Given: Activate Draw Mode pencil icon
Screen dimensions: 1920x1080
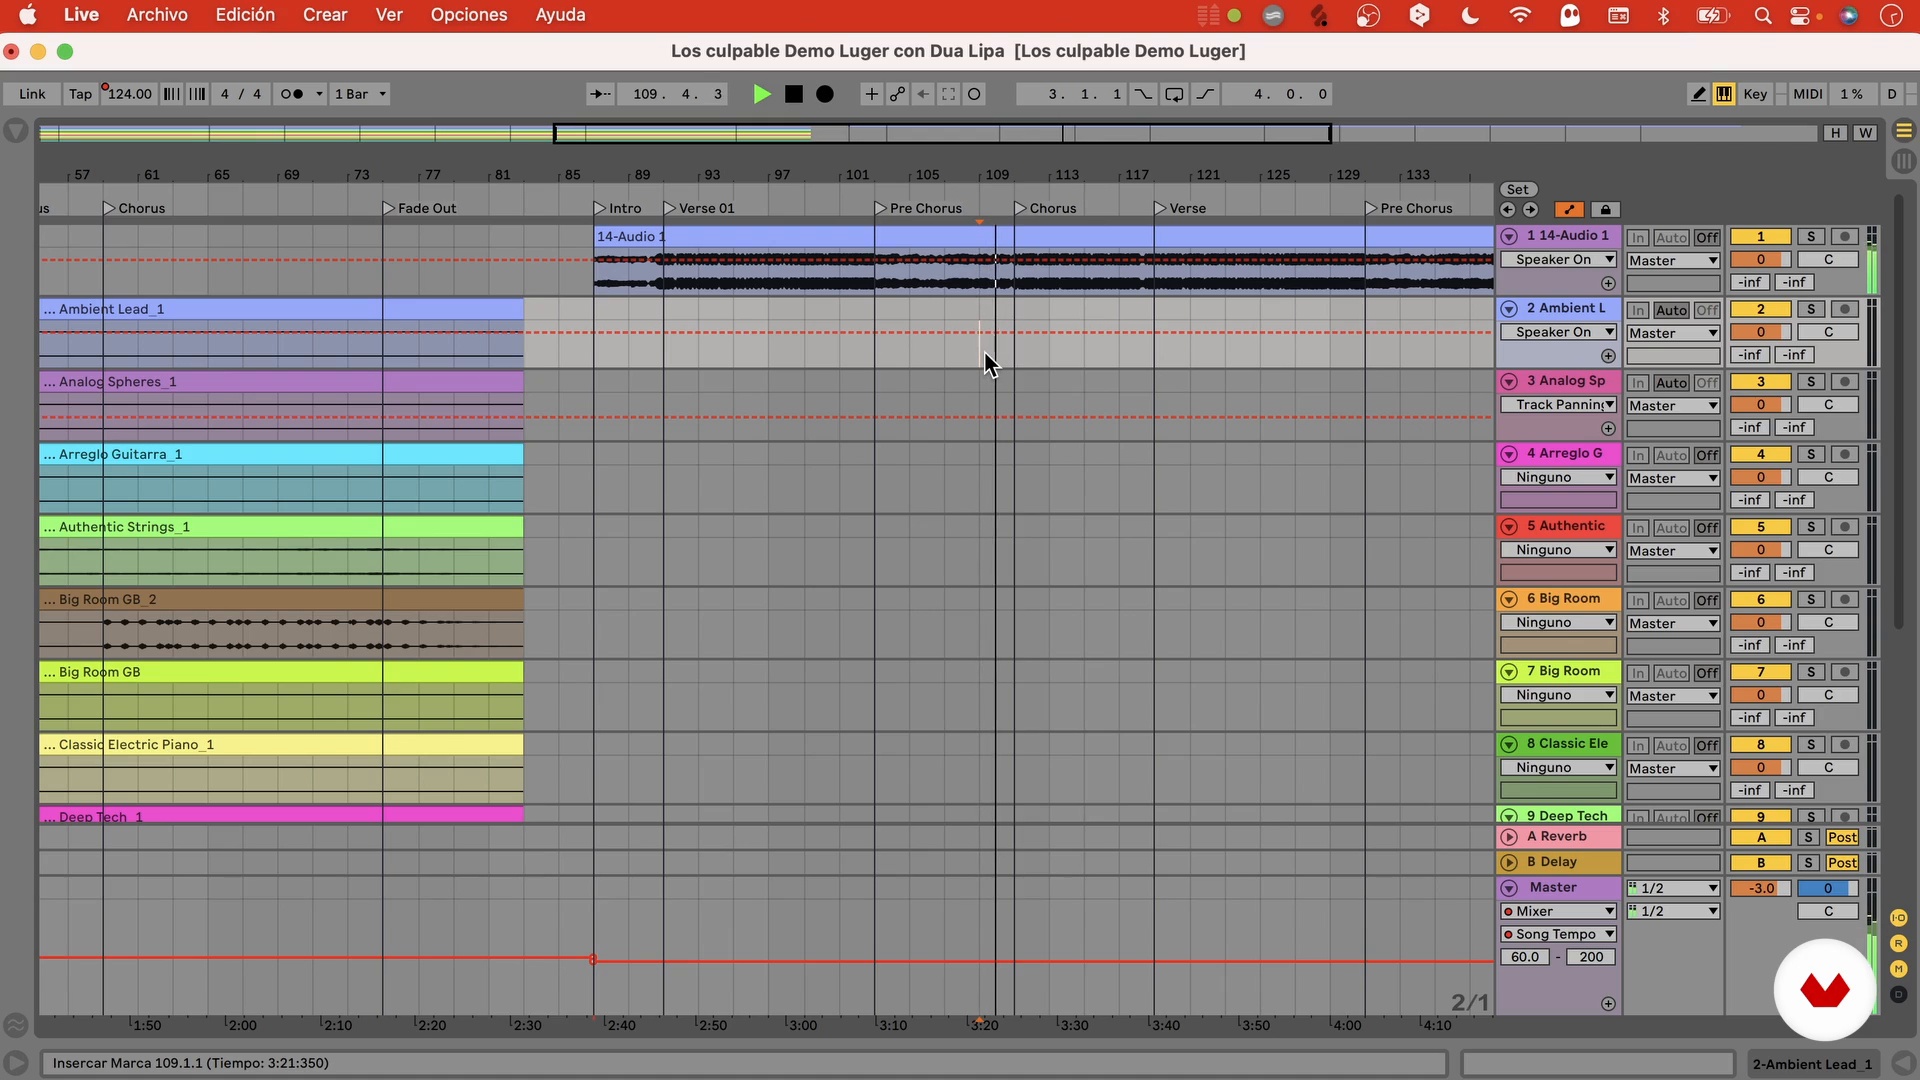Looking at the screenshot, I should click(1698, 94).
